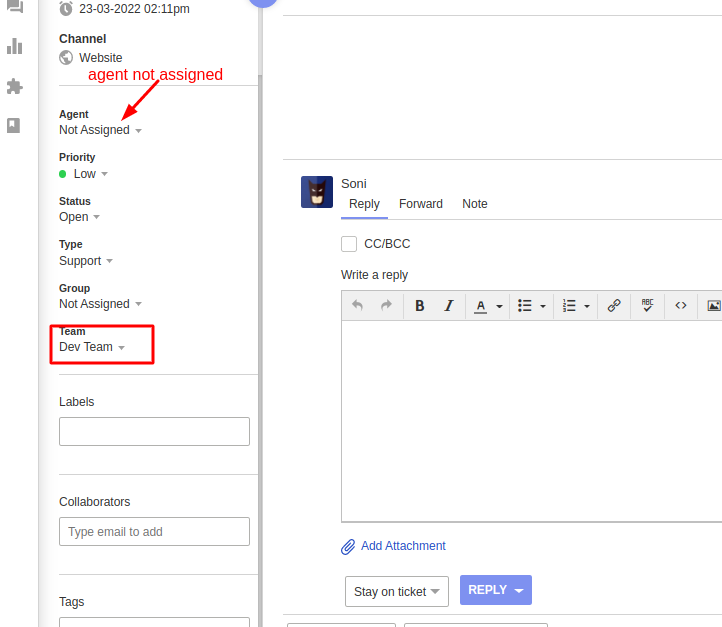Insert a numbered list
722x627 pixels.
pyautogui.click(x=569, y=306)
